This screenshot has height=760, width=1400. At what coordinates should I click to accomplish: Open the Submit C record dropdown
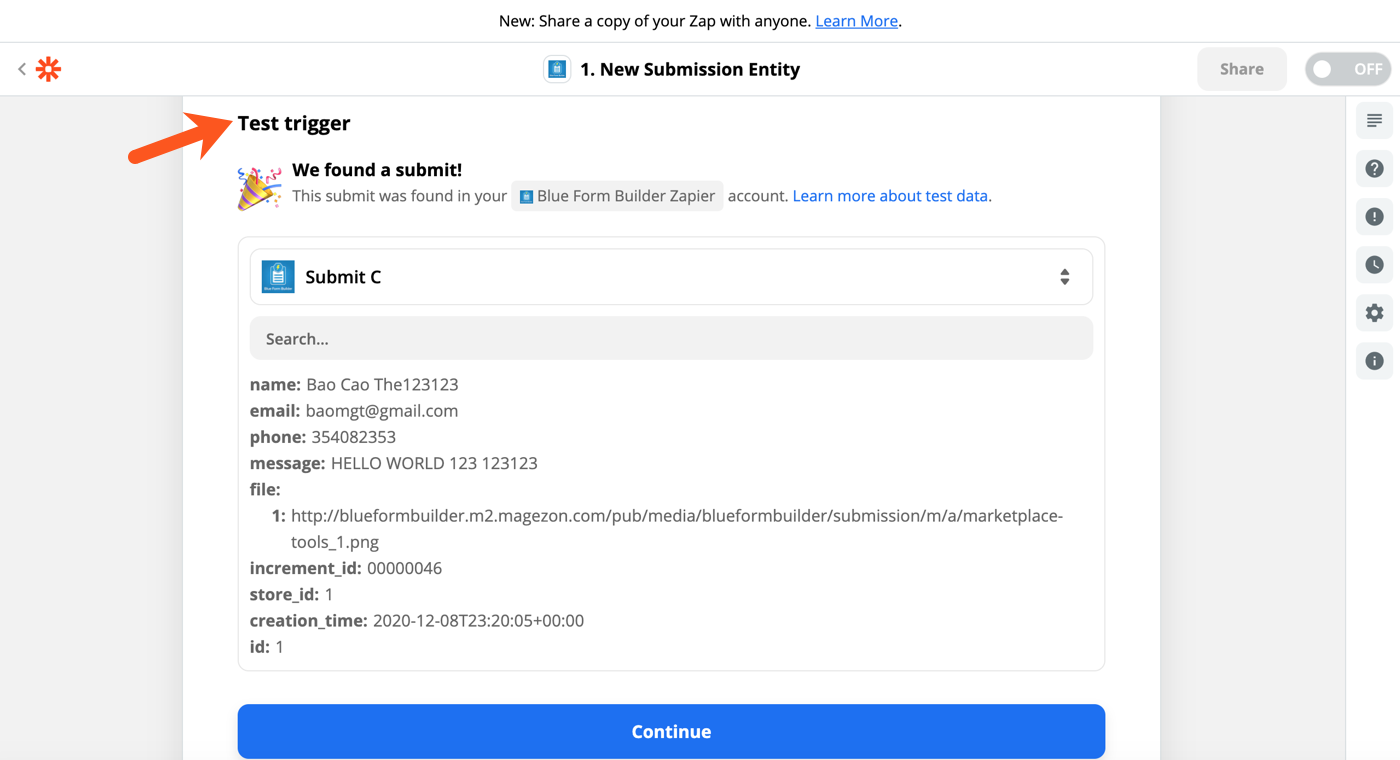(670, 276)
